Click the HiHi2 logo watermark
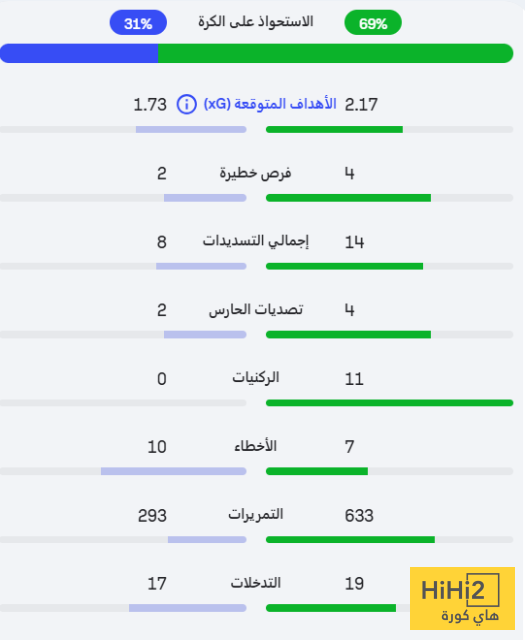Screen dimensions: 525x640 coord(462,598)
